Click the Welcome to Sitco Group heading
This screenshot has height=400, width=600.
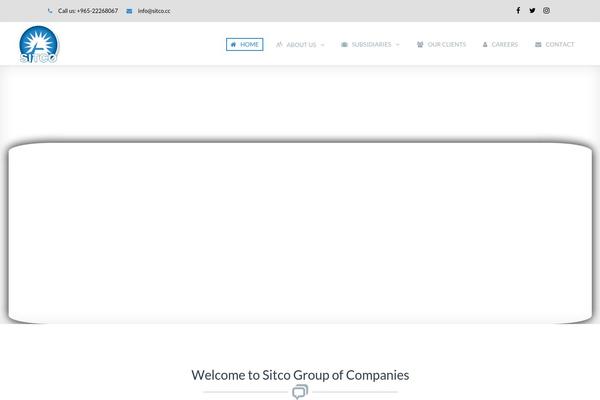(x=300, y=375)
